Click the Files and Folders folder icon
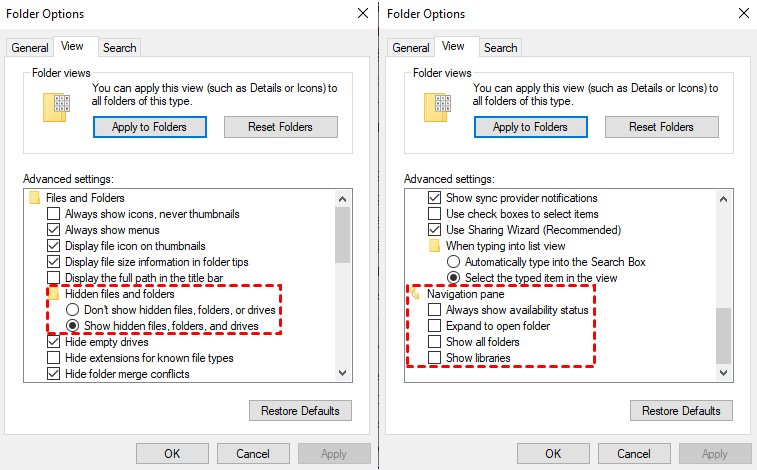This screenshot has height=470, width=757. 37,198
